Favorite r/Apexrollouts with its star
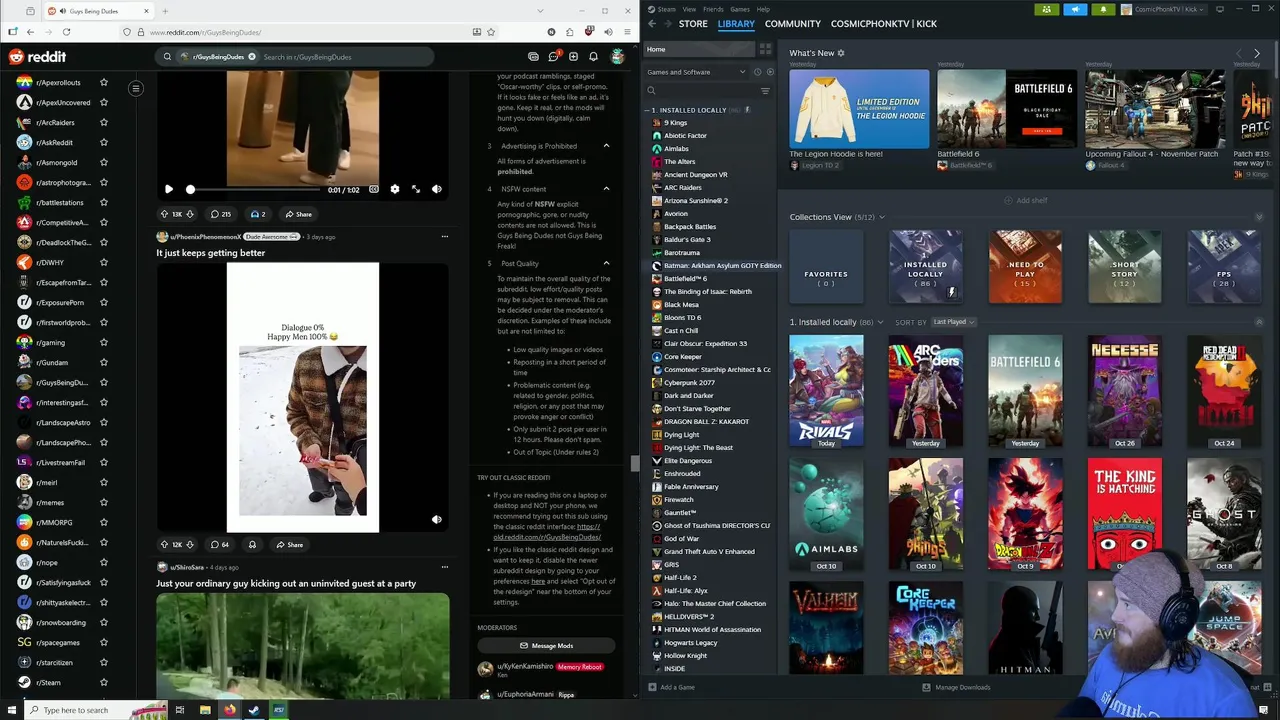This screenshot has width=1280, height=720. [x=103, y=82]
